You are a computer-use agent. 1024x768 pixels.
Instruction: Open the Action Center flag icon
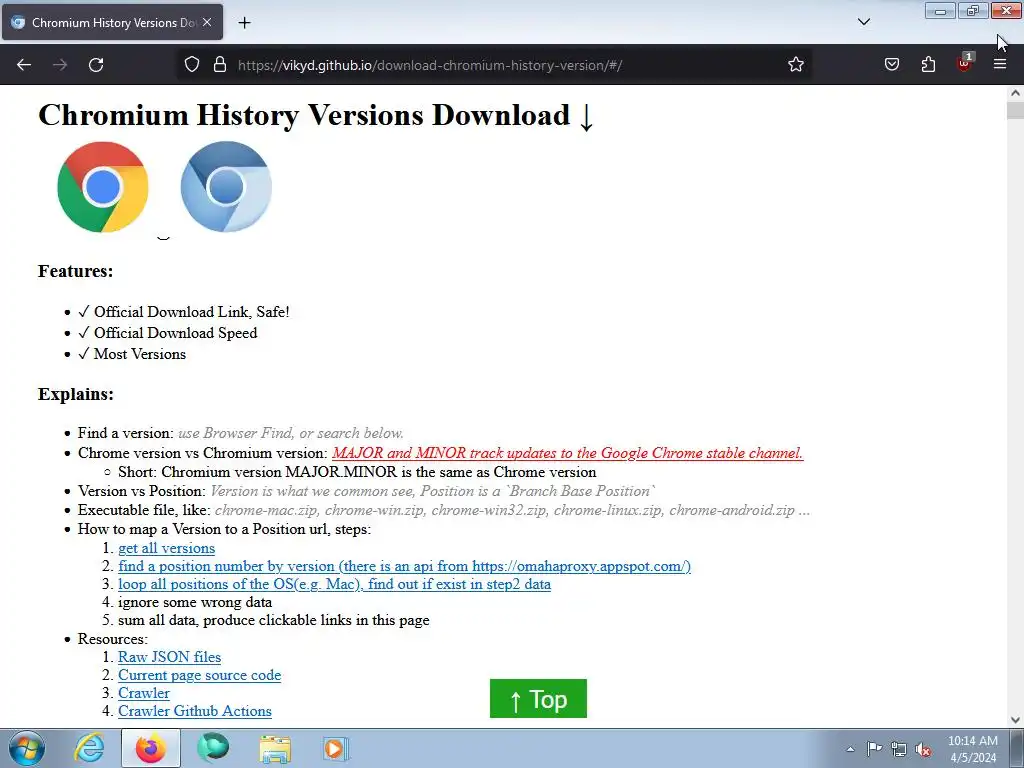(874, 748)
